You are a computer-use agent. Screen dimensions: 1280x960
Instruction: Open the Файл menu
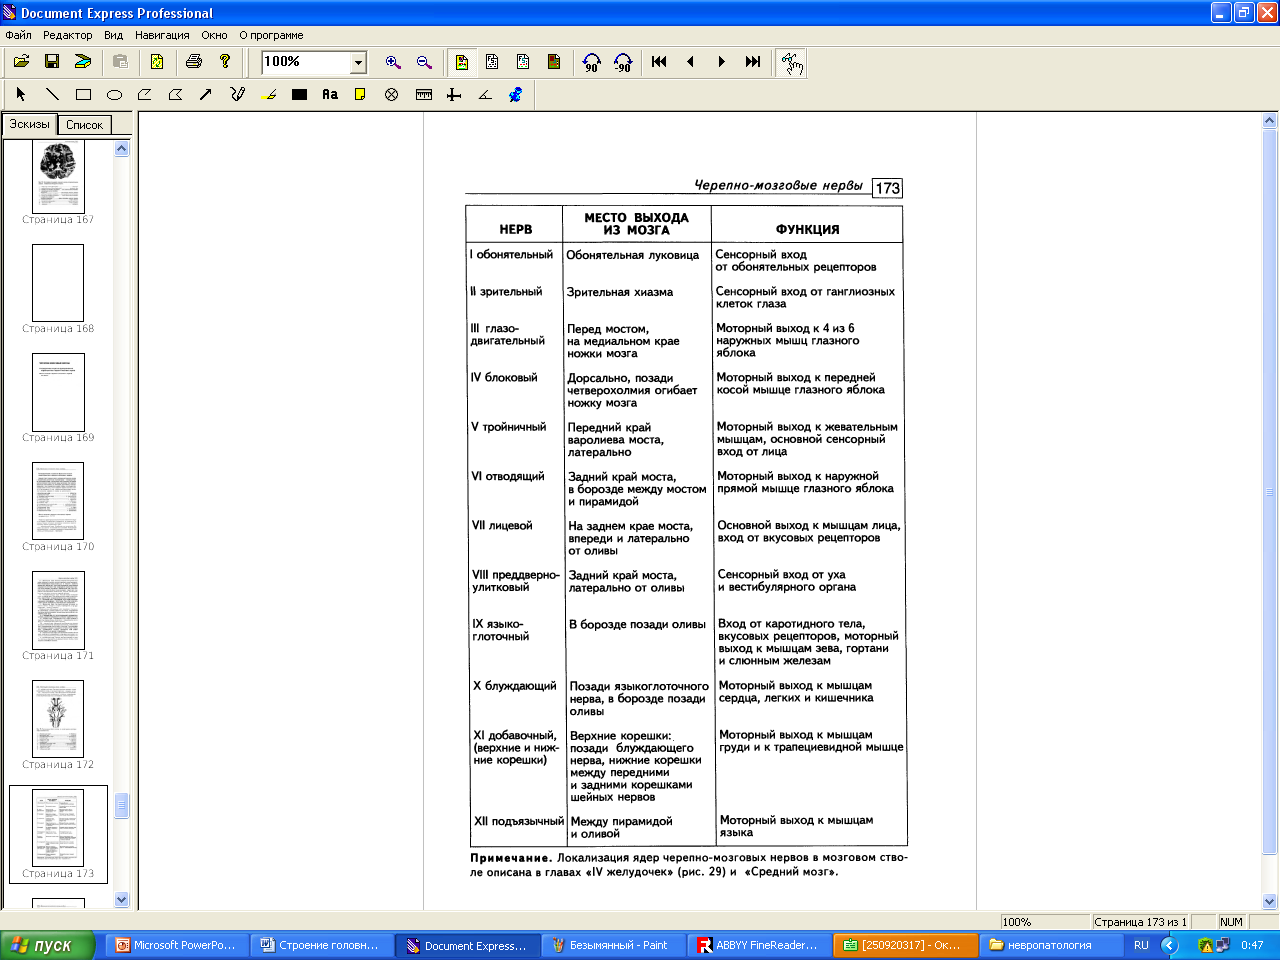click(18, 35)
